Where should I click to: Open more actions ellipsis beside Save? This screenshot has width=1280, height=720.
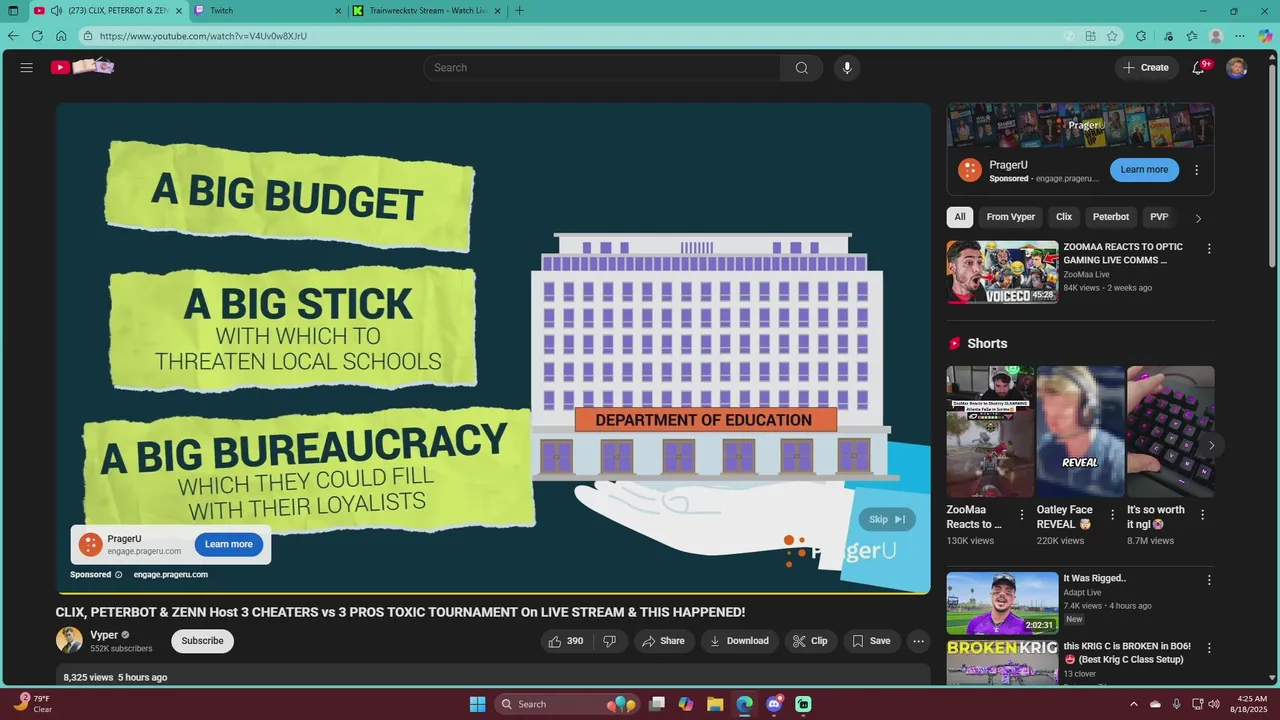pyautogui.click(x=918, y=641)
